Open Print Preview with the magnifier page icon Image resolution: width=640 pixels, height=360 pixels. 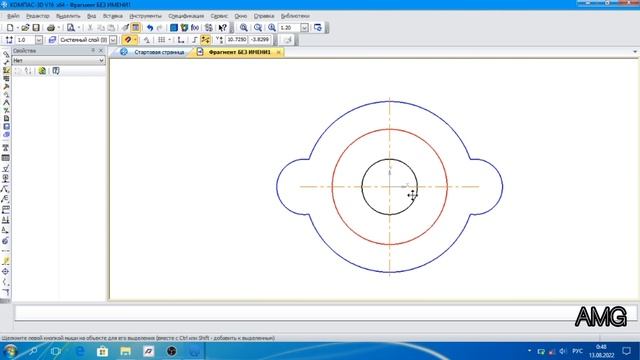(71, 28)
